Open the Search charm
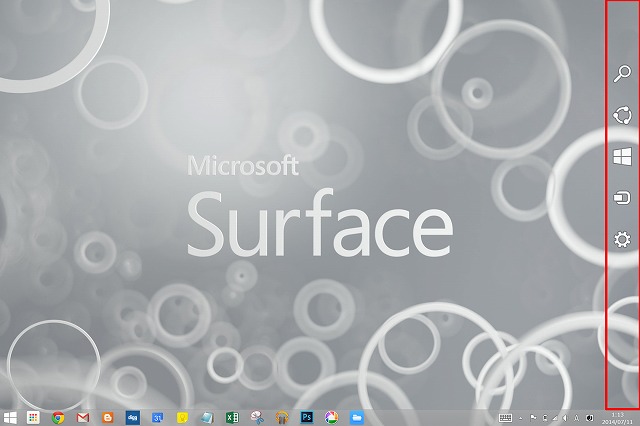Viewport: 640px width, 426px height. click(622, 74)
